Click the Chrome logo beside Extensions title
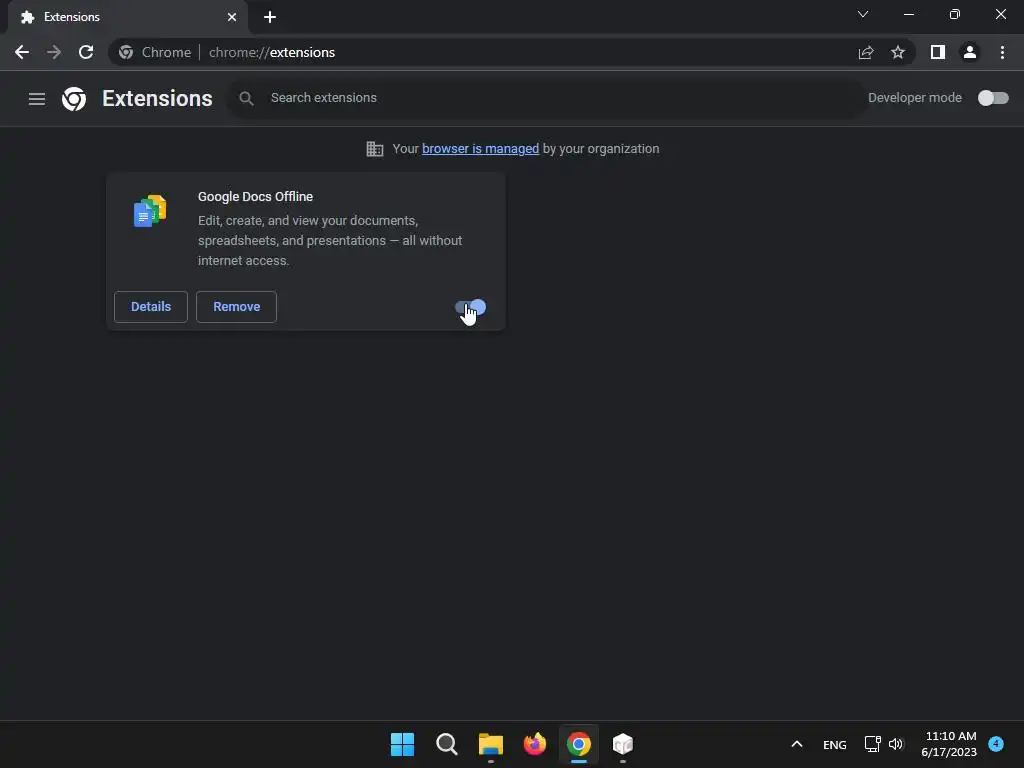This screenshot has width=1024, height=768. (74, 99)
